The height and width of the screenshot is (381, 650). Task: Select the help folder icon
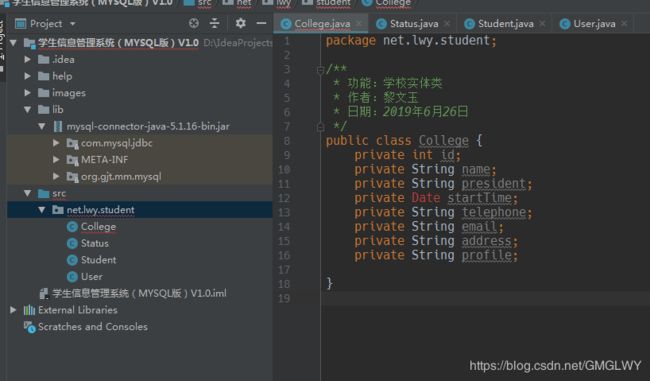44,76
